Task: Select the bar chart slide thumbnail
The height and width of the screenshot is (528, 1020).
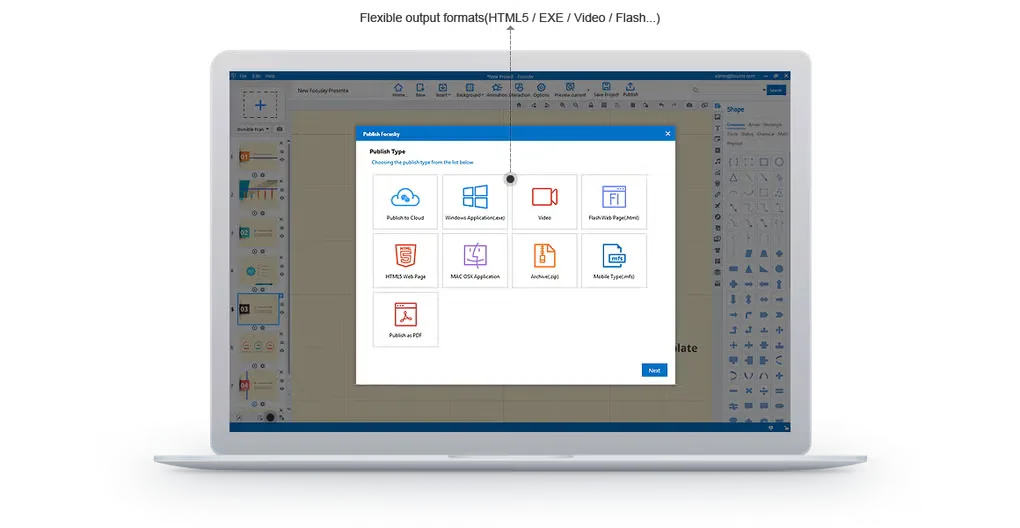Action: coord(258,192)
